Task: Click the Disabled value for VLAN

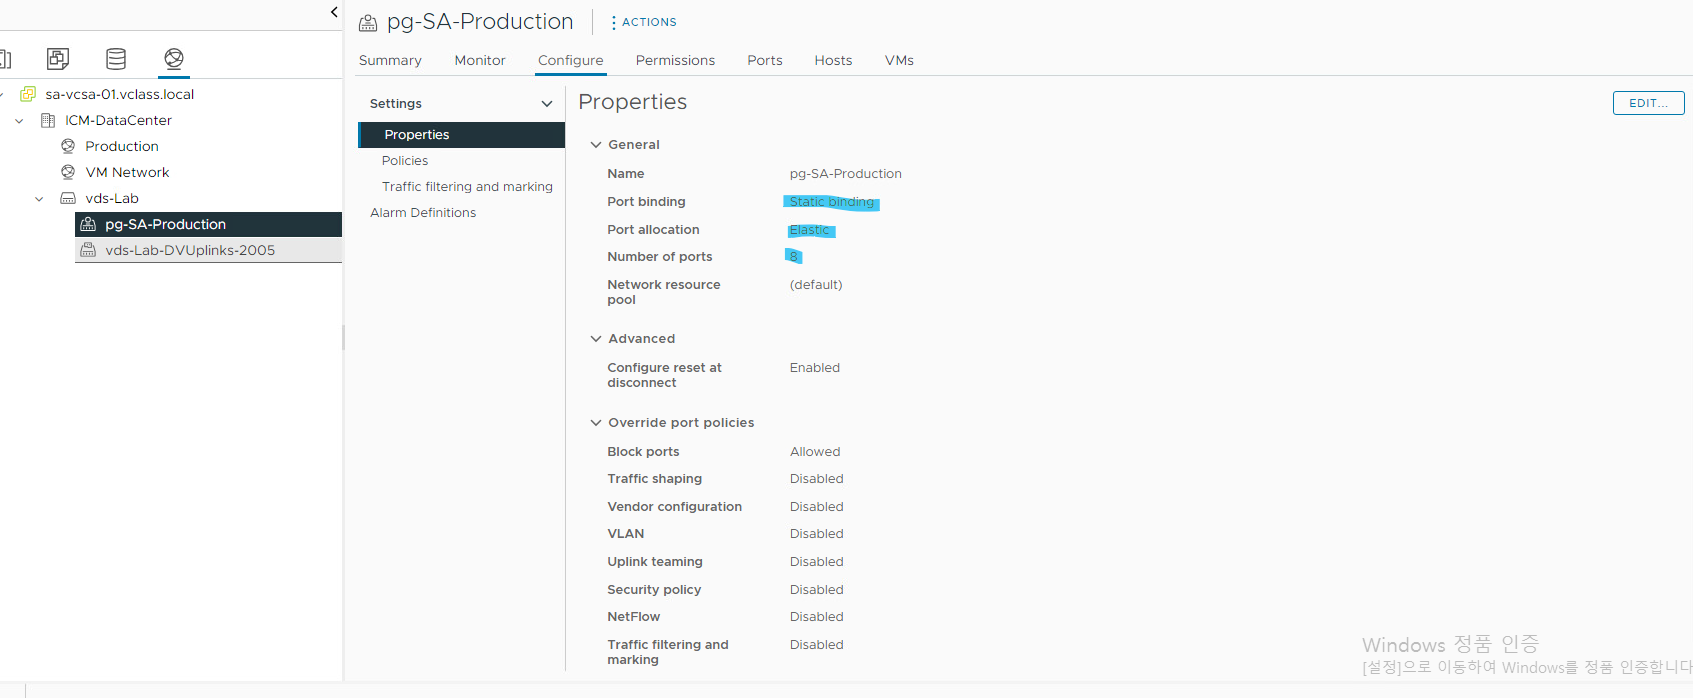Action: [817, 534]
